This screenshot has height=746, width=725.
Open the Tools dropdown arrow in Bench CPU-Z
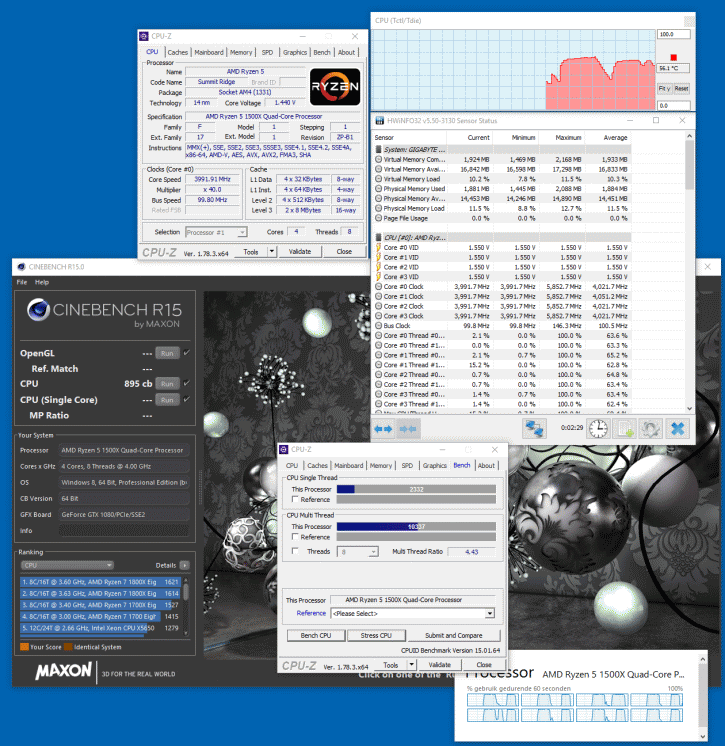(x=411, y=665)
